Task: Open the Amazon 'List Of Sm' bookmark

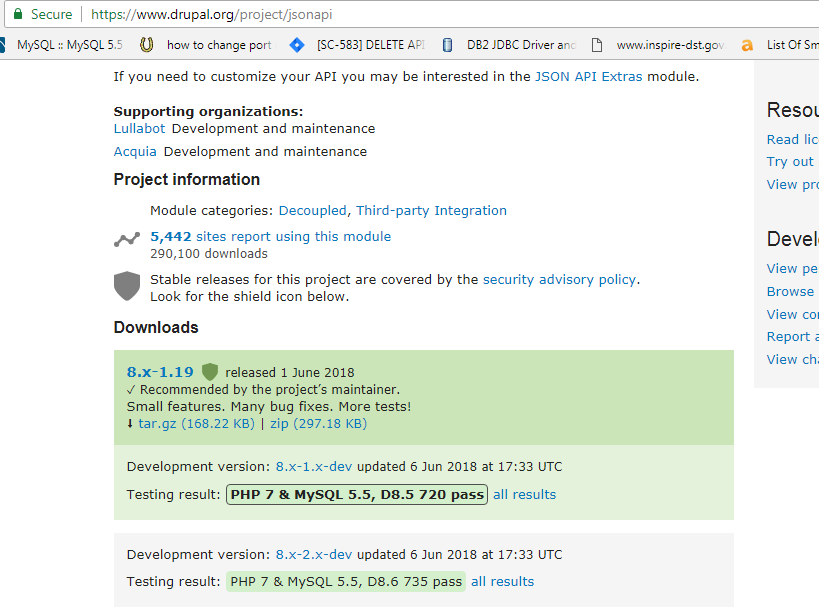Action: click(x=779, y=45)
